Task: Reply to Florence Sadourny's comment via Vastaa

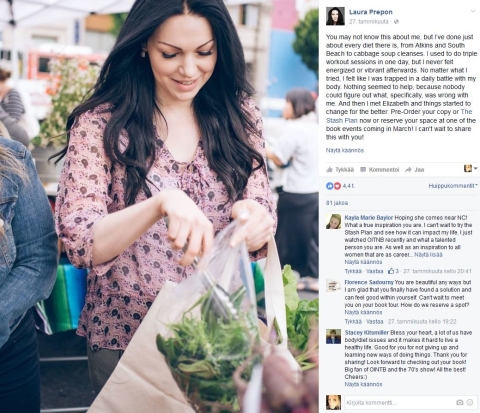Action: [375, 321]
